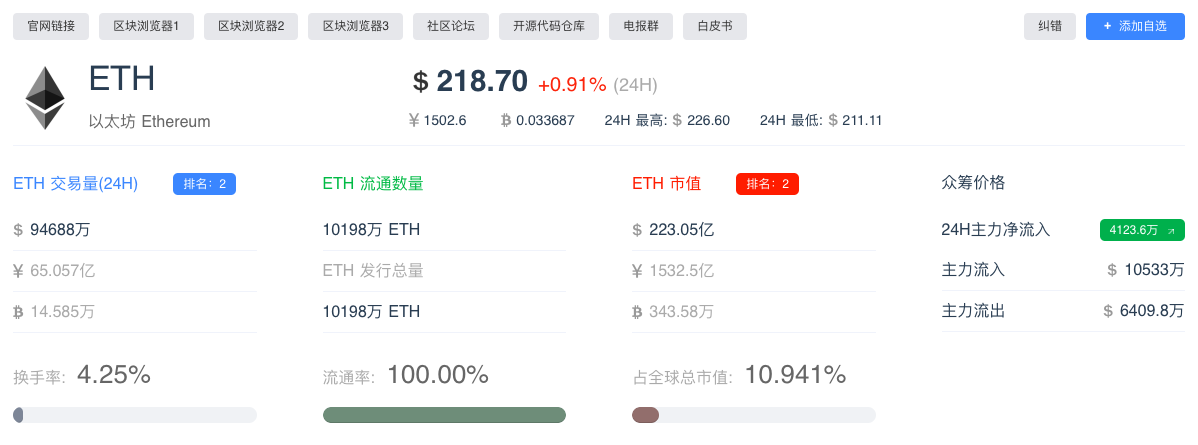The image size is (1198, 445).
Task: Click the 占全球总市值 progress bar
Action: pyautogui.click(x=754, y=415)
